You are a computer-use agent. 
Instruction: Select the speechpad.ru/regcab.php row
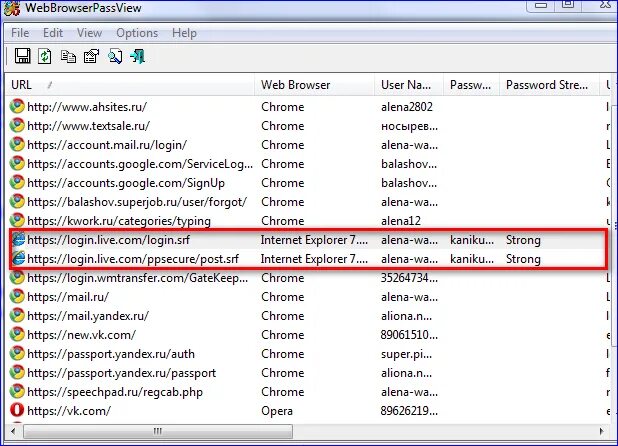coord(309,391)
